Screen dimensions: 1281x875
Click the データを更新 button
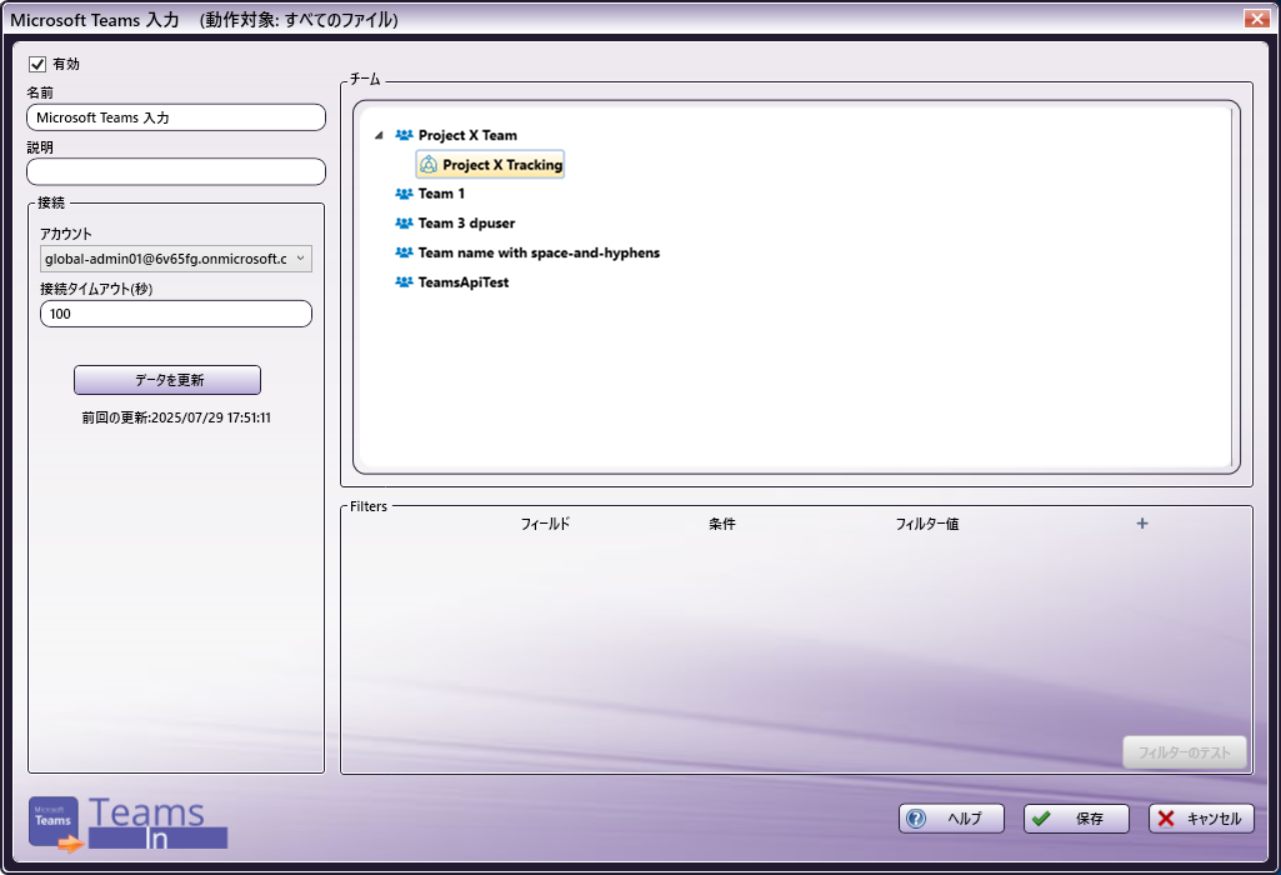pos(167,380)
